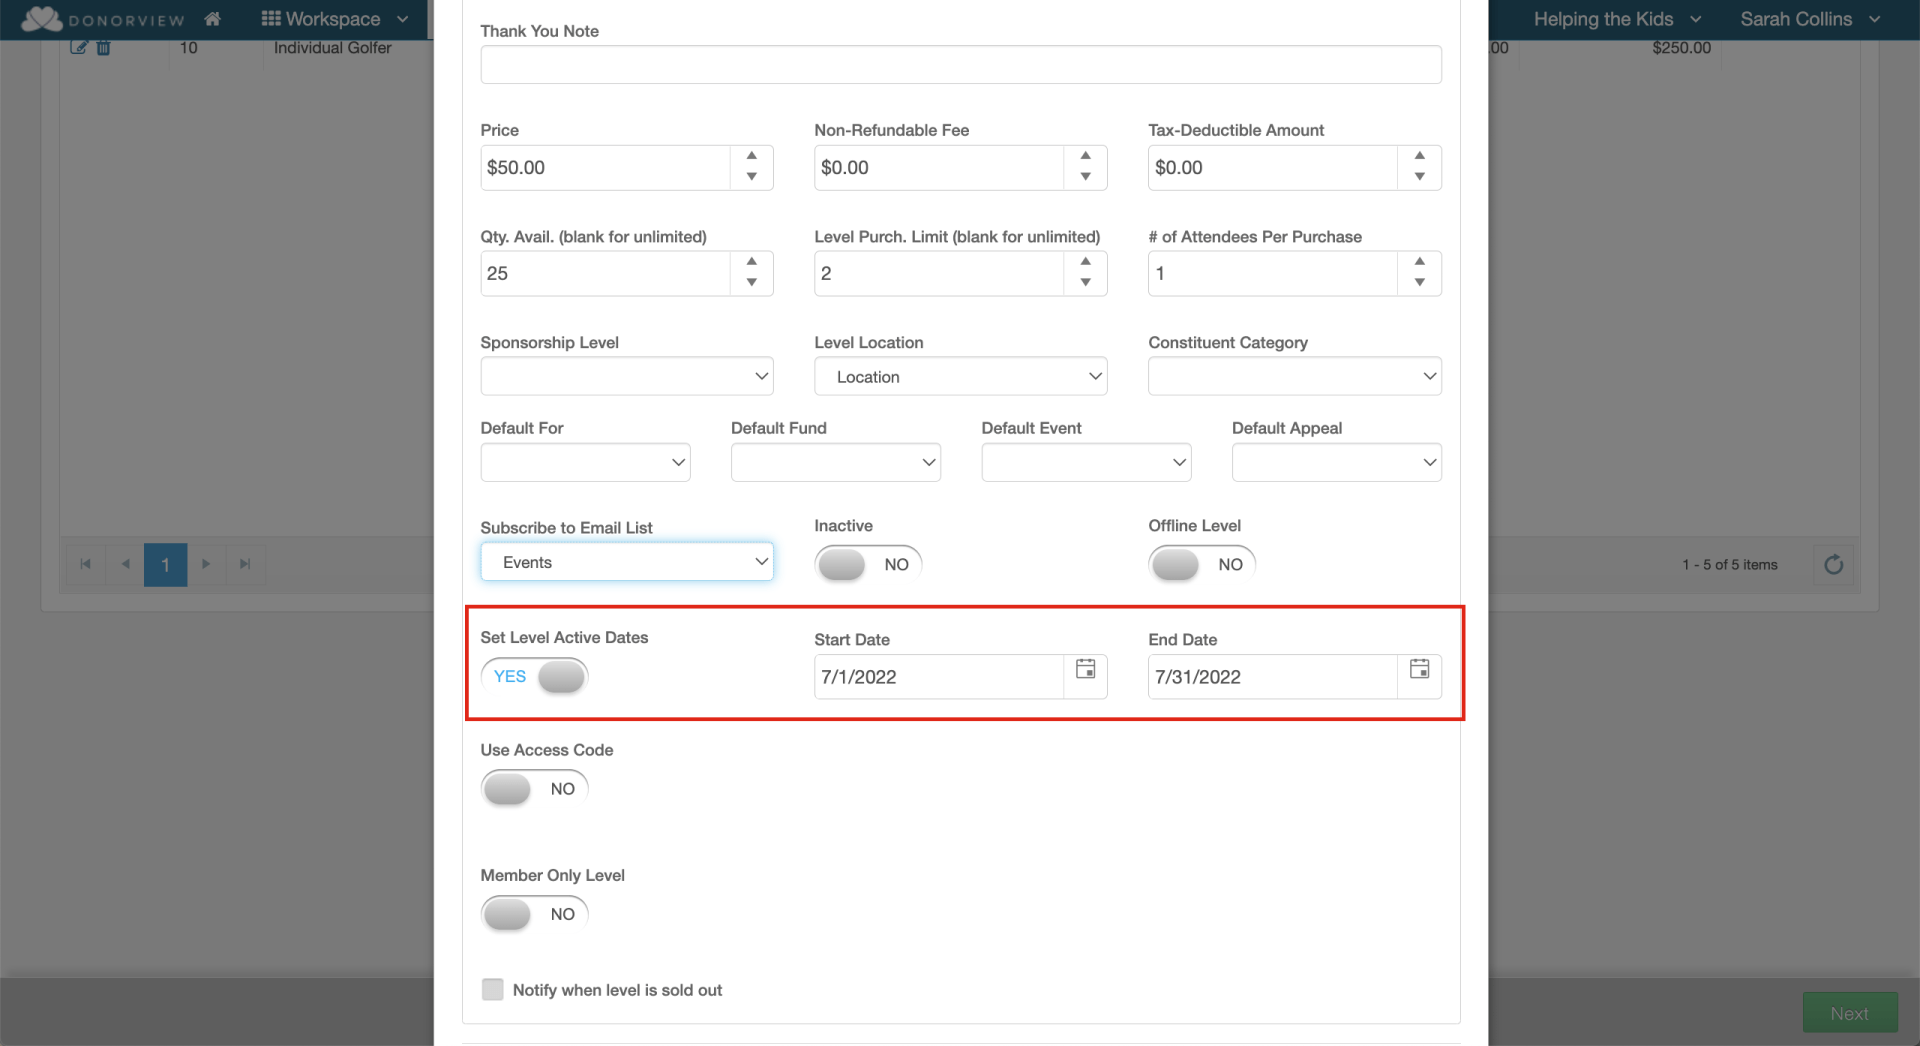Screen dimensions: 1920x1046
Task: Go to the last page of grid
Action: click(245, 565)
